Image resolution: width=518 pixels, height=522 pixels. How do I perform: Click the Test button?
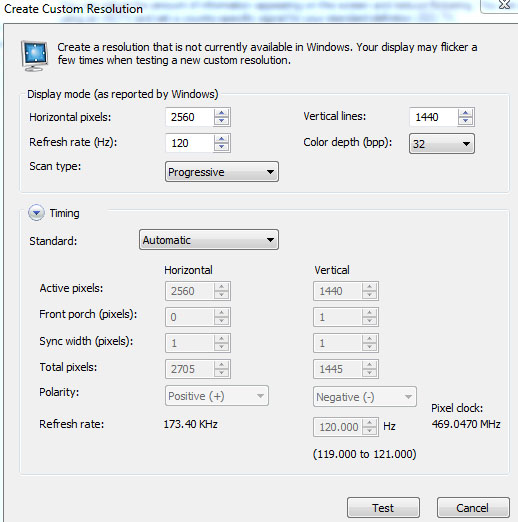383,508
